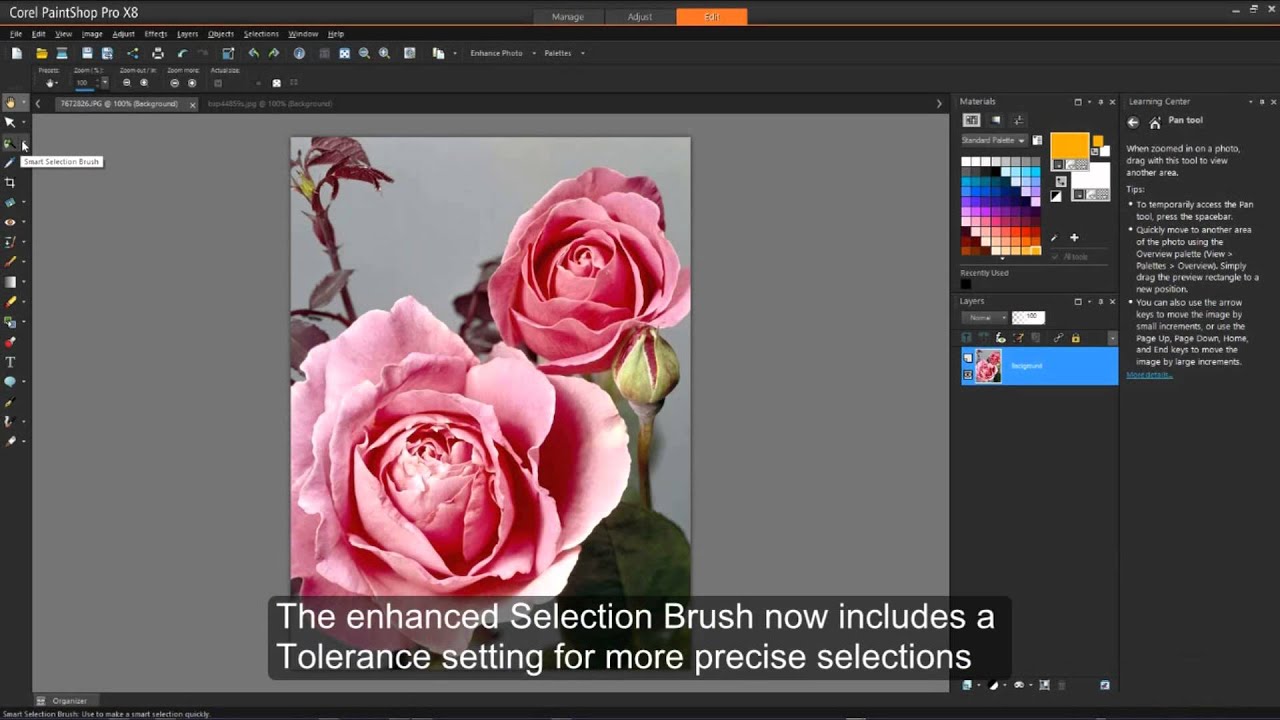Image resolution: width=1280 pixels, height=720 pixels.
Task: Click the New file icon
Action: click(17, 53)
